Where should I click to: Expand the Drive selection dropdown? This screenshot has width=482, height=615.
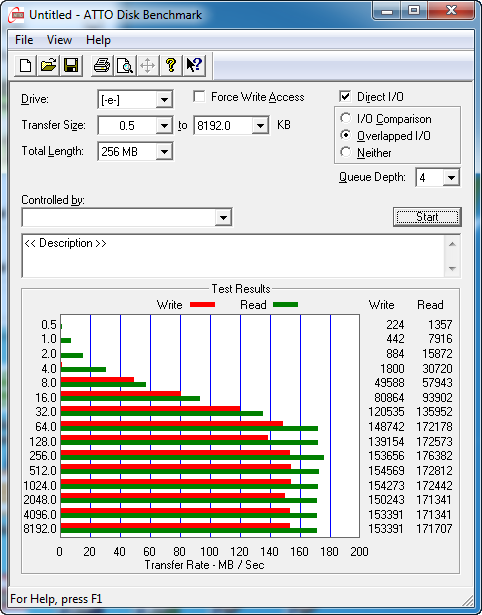164,100
